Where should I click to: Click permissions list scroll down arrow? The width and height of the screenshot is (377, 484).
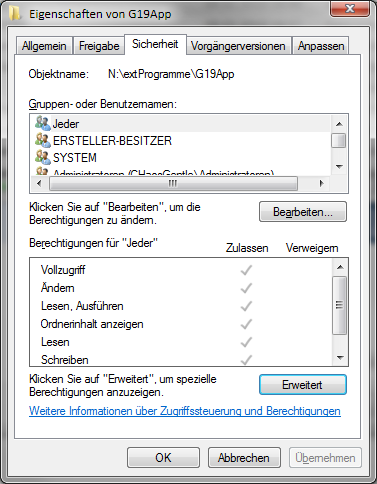point(340,358)
